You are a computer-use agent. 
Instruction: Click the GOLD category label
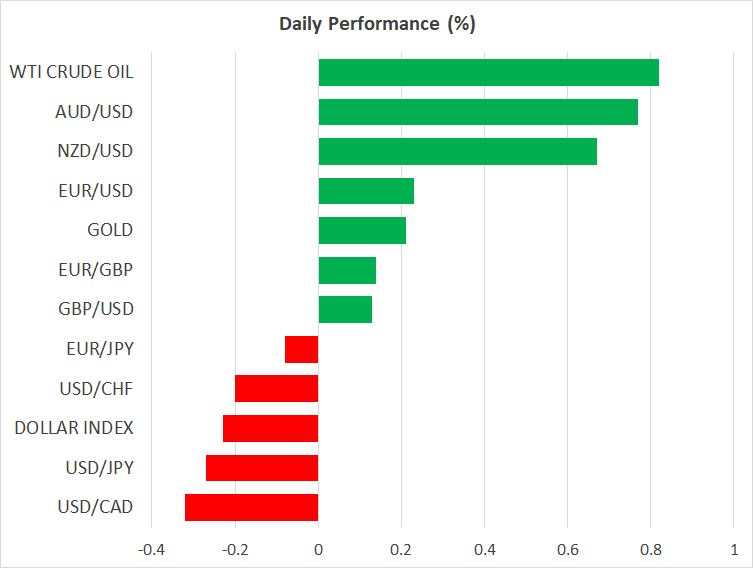point(110,231)
